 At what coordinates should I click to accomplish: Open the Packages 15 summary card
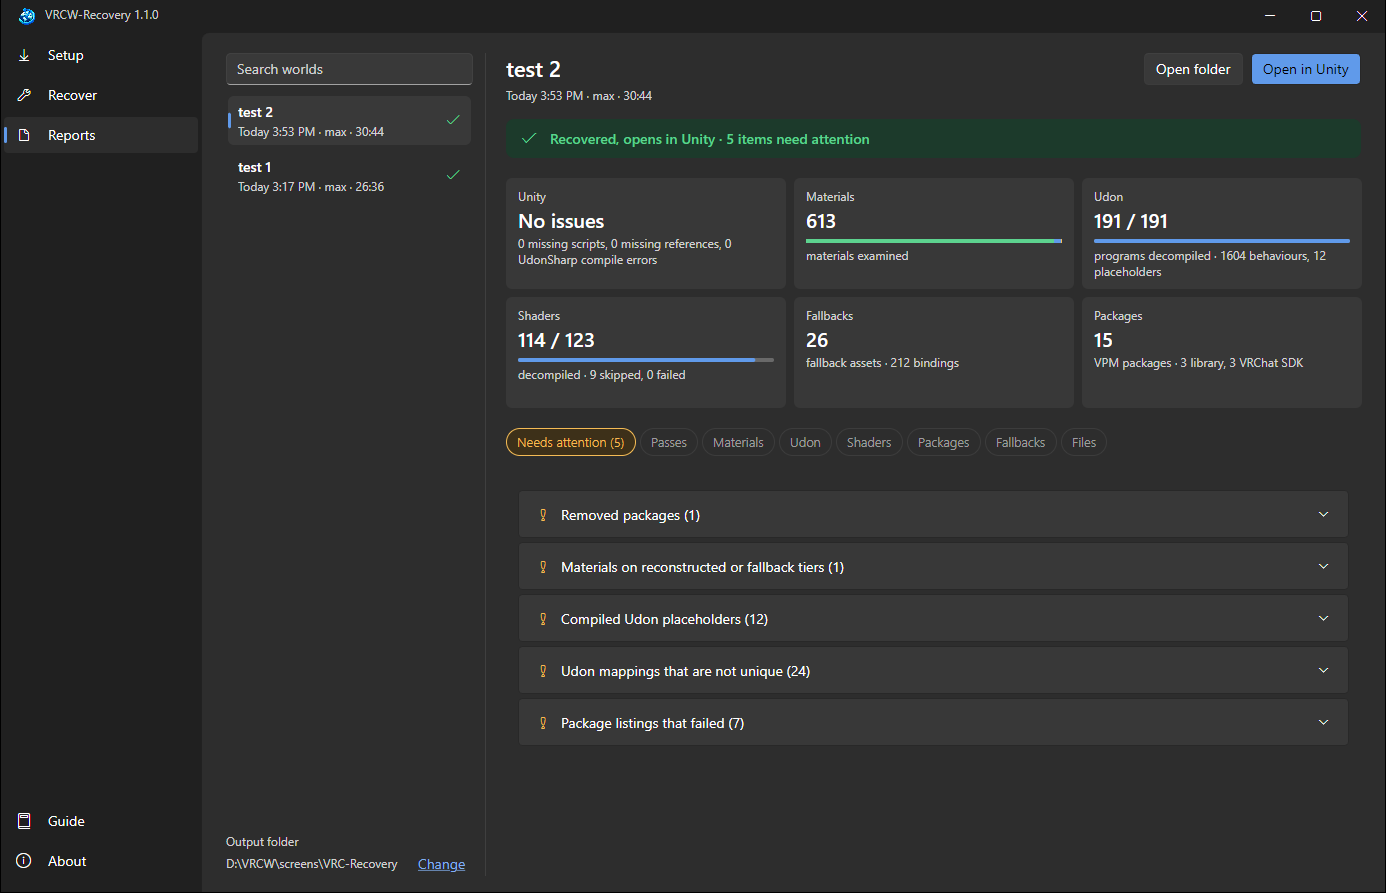1222,352
